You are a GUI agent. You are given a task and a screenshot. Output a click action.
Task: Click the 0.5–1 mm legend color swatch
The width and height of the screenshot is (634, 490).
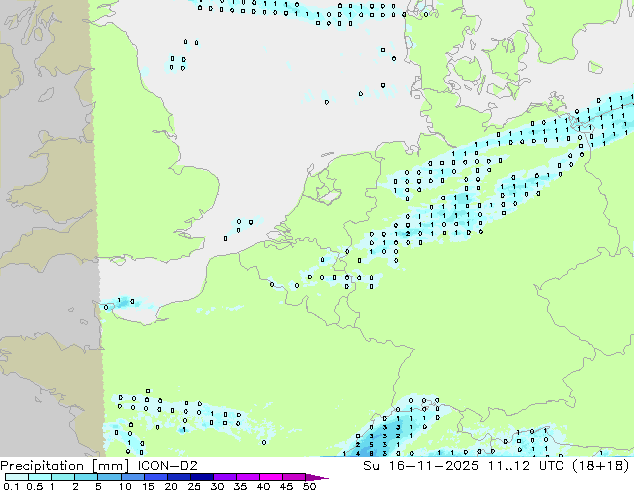(40, 477)
